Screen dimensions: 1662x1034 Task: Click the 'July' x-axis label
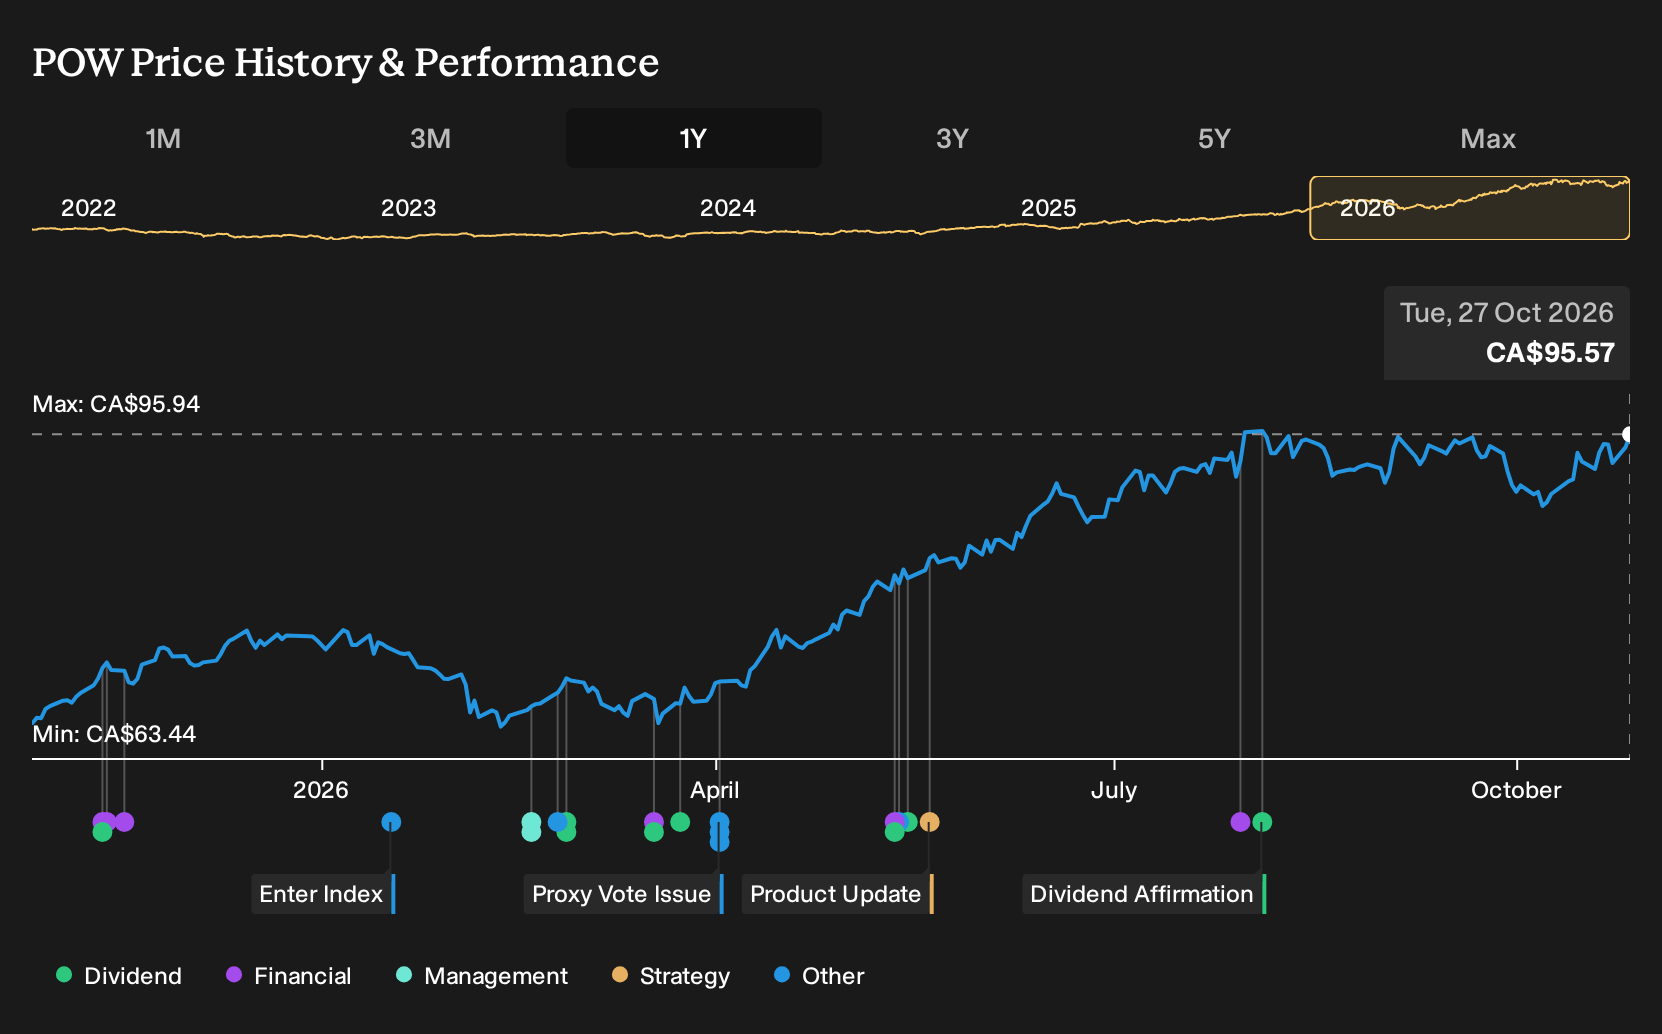pos(1114,790)
